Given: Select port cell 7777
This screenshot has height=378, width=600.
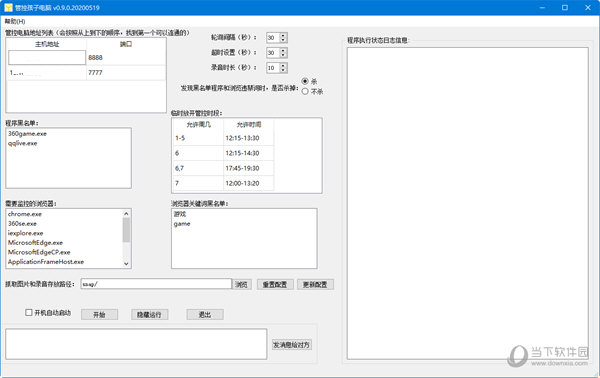Looking at the screenshot, I should [126, 73].
